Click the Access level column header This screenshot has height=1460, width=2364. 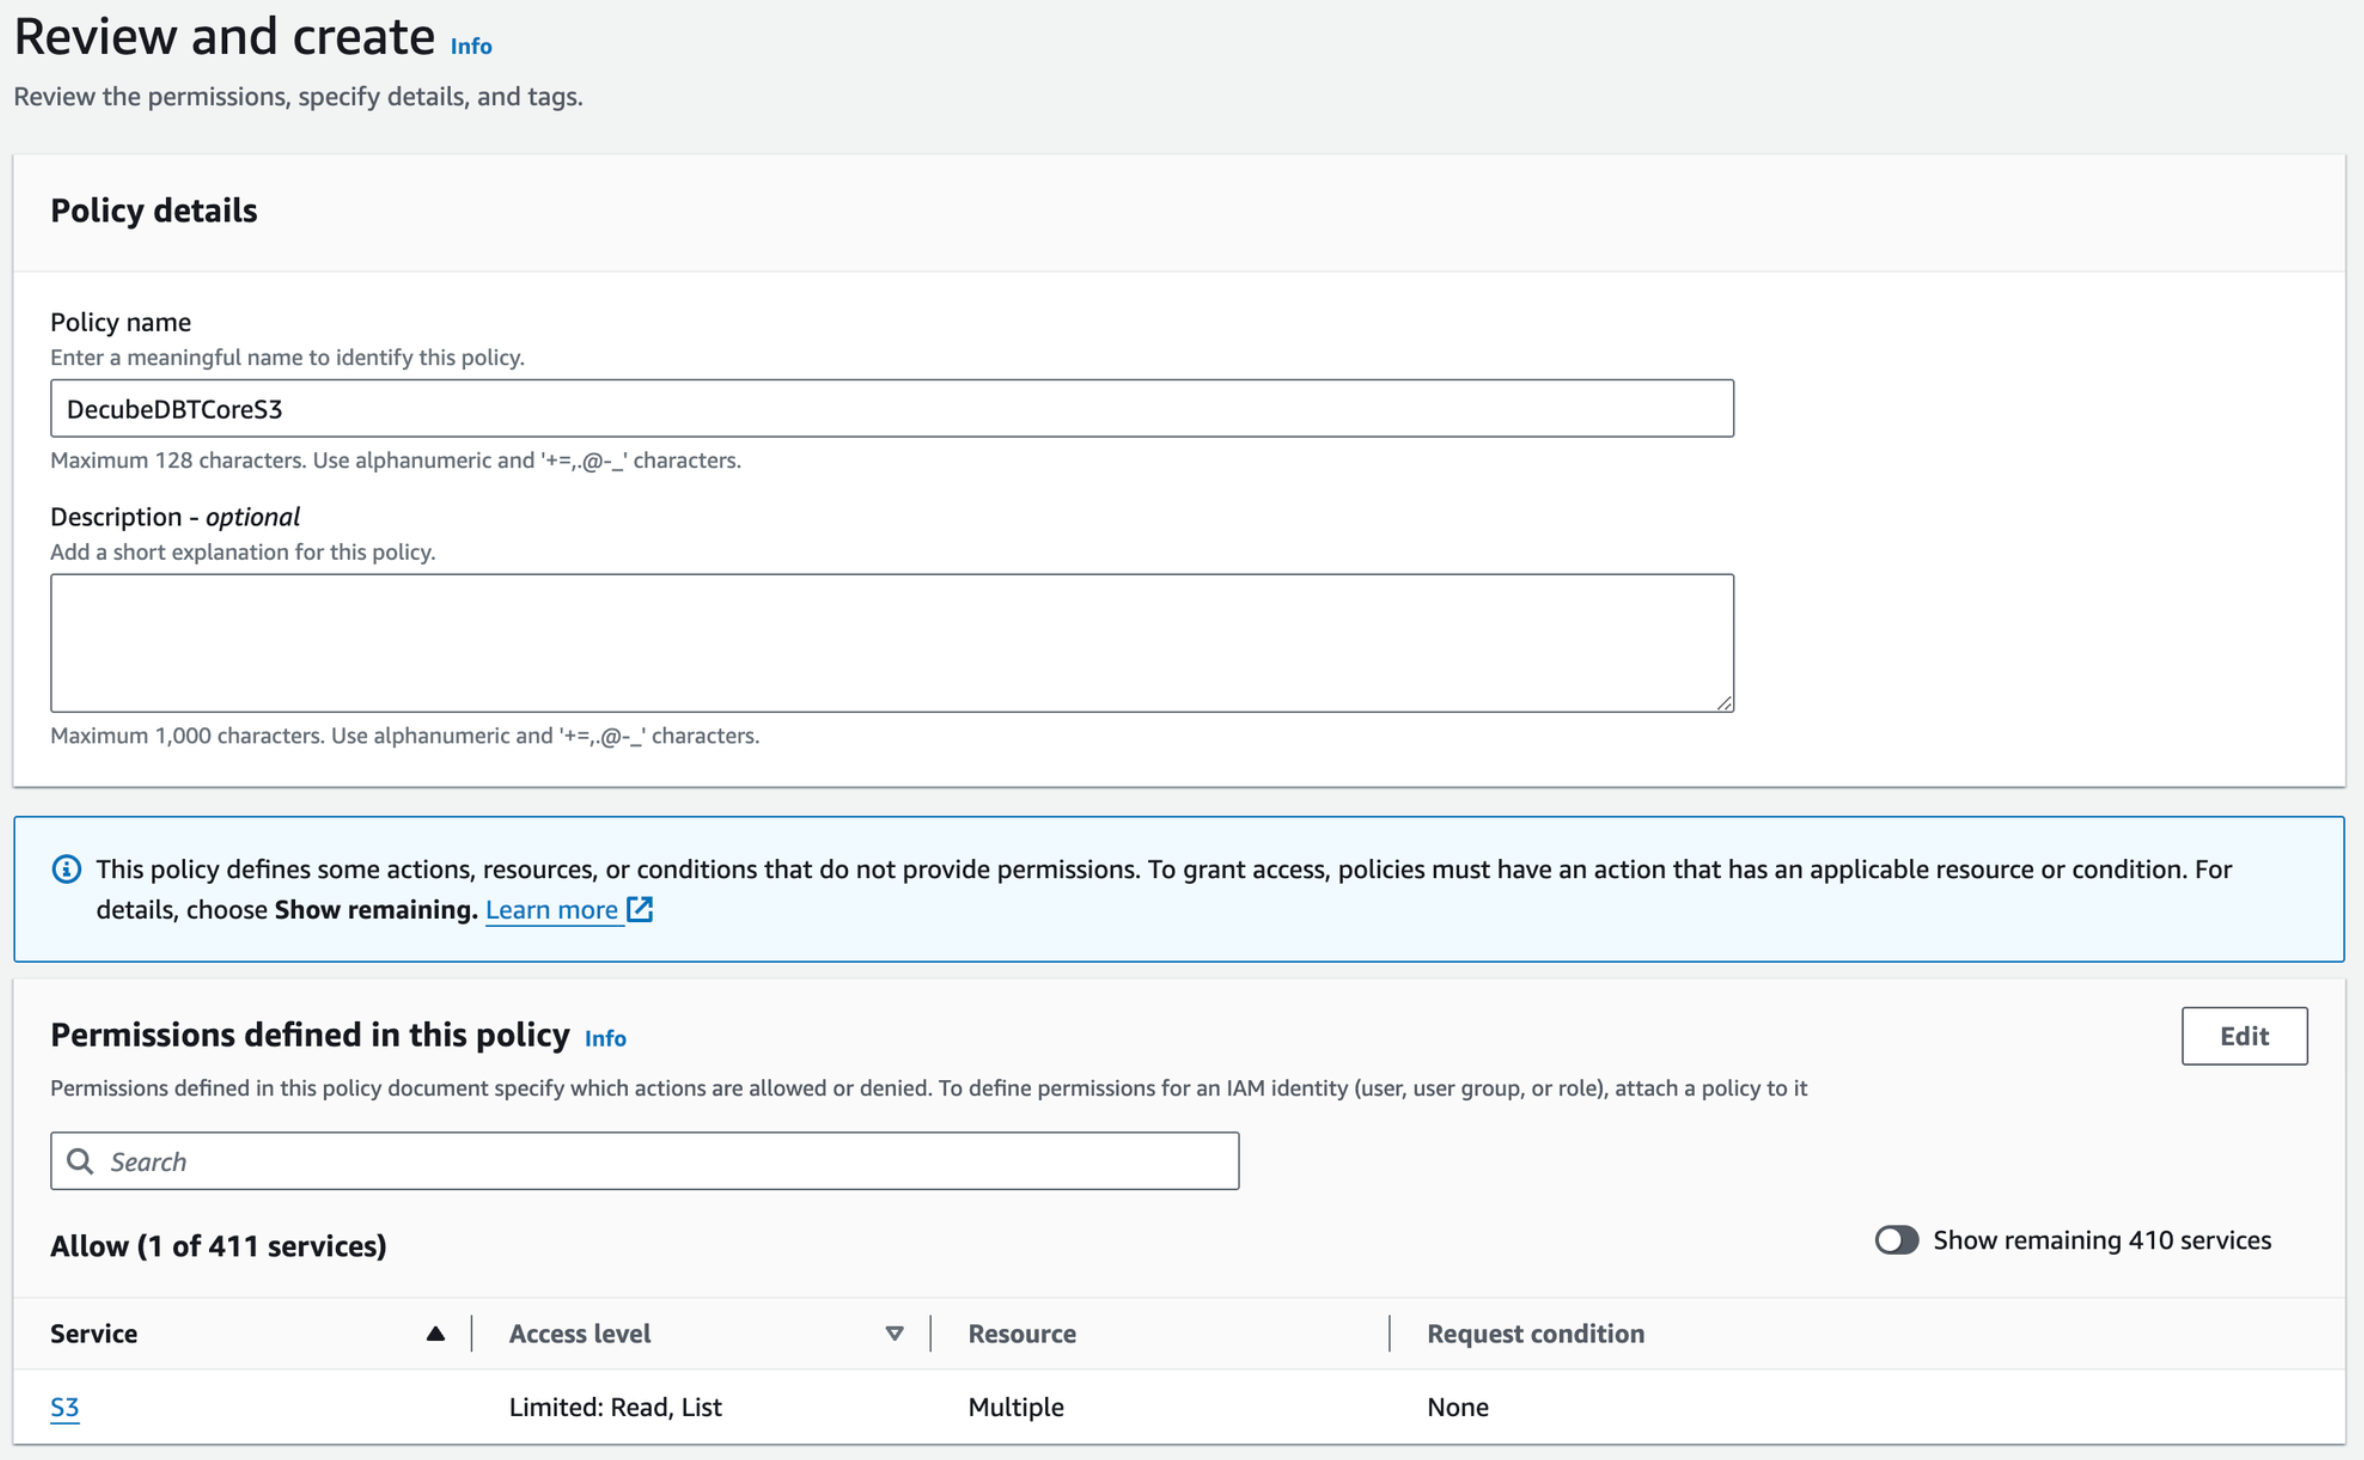click(x=580, y=1333)
